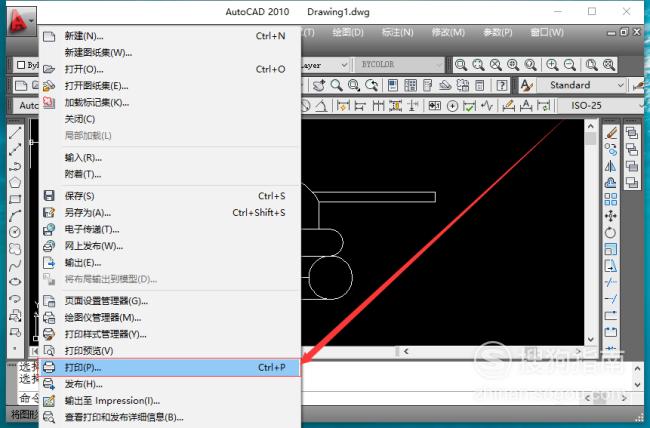Click the Scale tool

click(611, 249)
